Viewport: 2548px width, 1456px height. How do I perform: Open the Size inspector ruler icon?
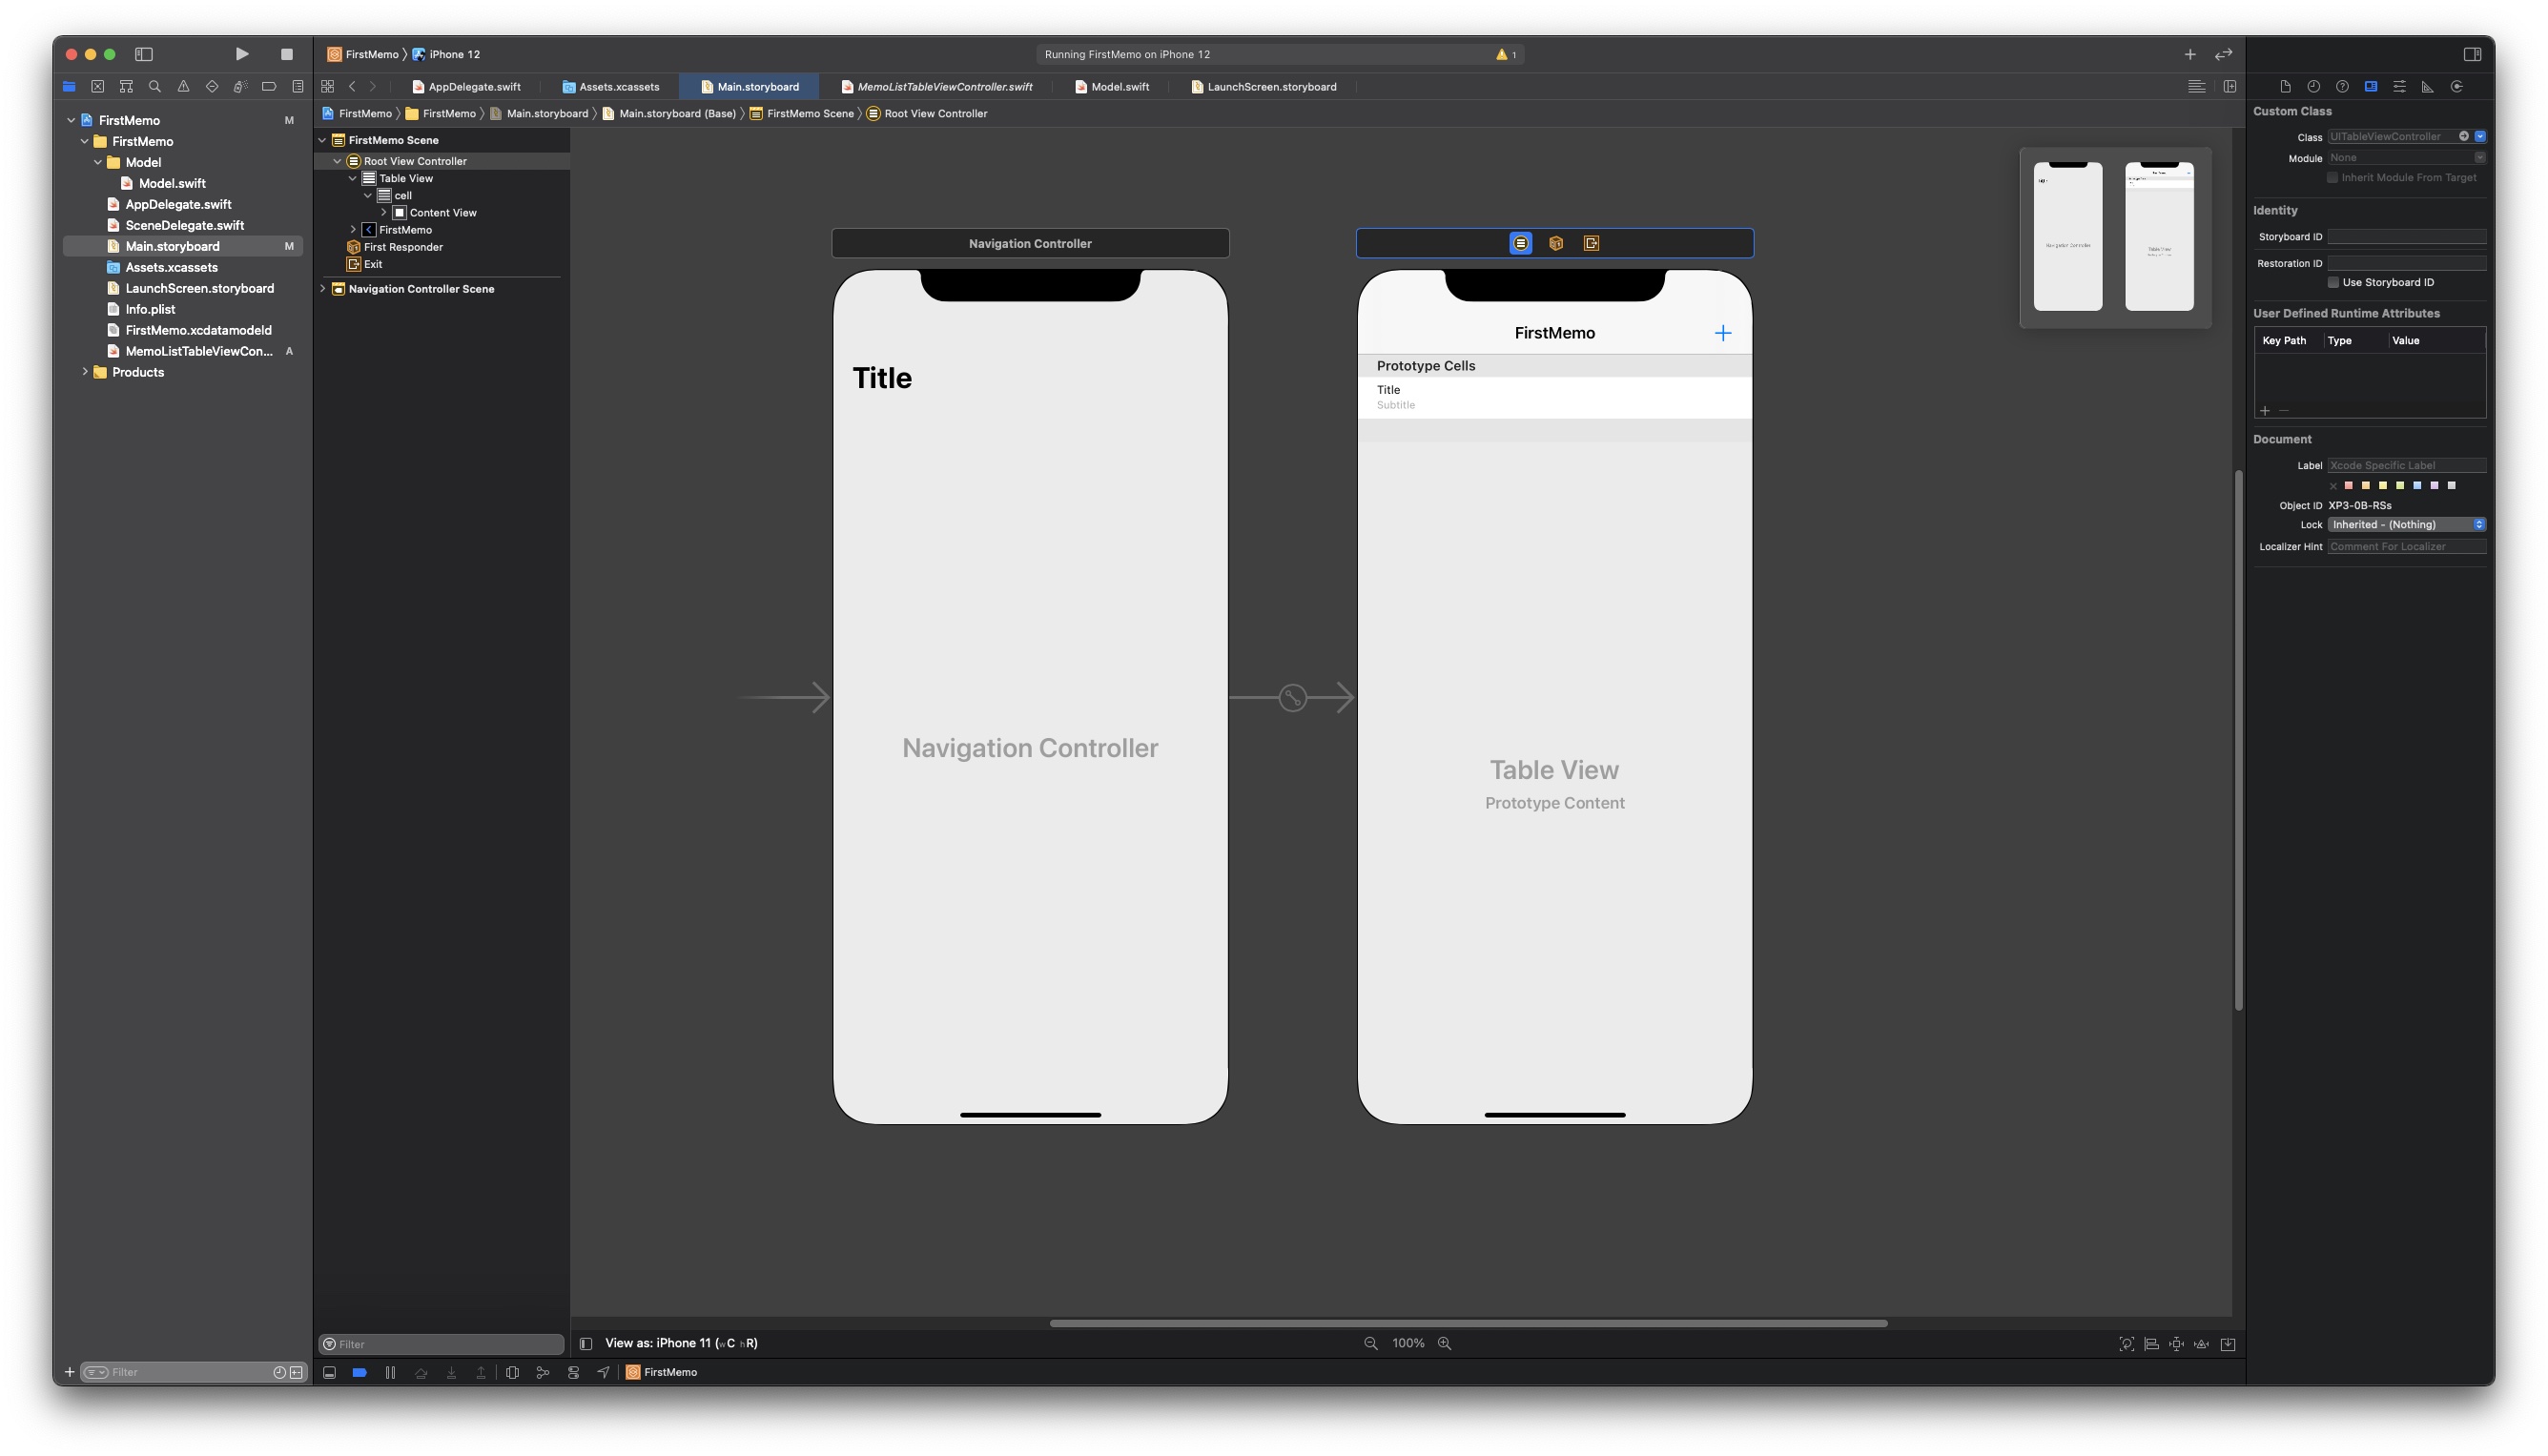coord(2427,87)
